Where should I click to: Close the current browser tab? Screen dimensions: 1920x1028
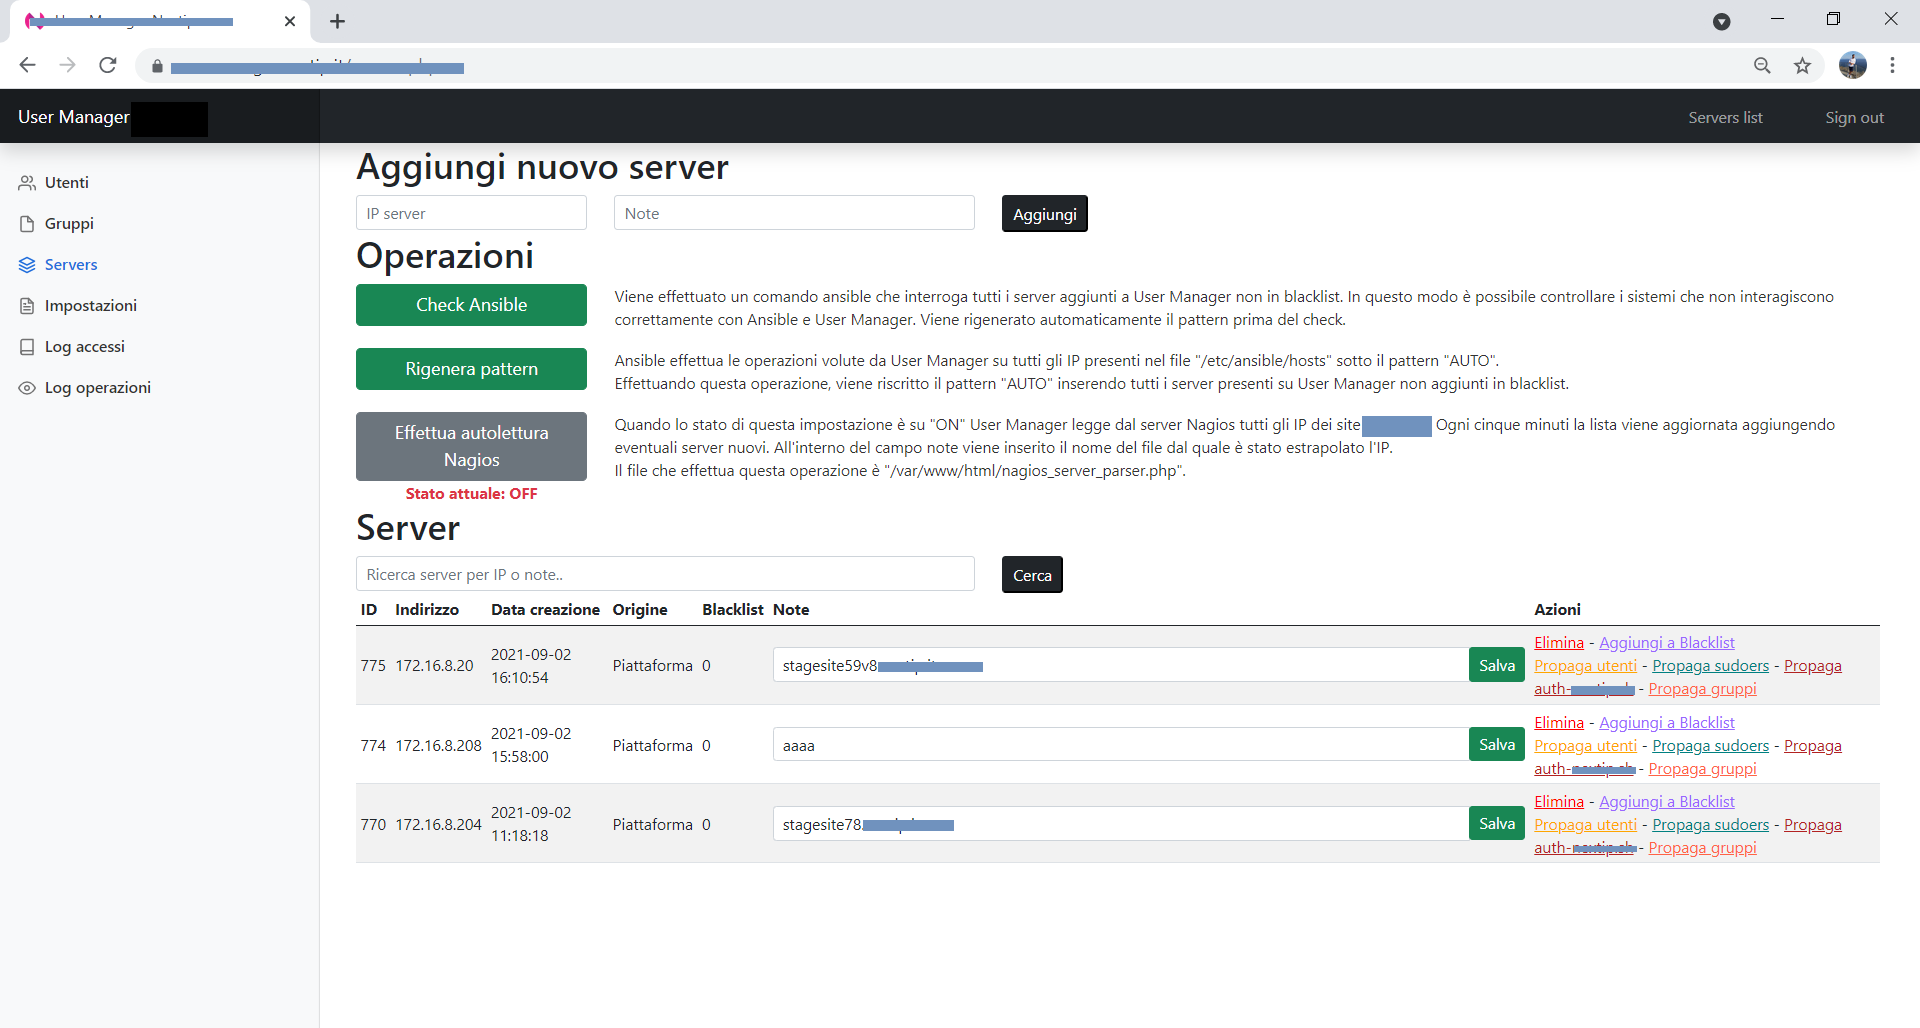pyautogui.click(x=290, y=21)
